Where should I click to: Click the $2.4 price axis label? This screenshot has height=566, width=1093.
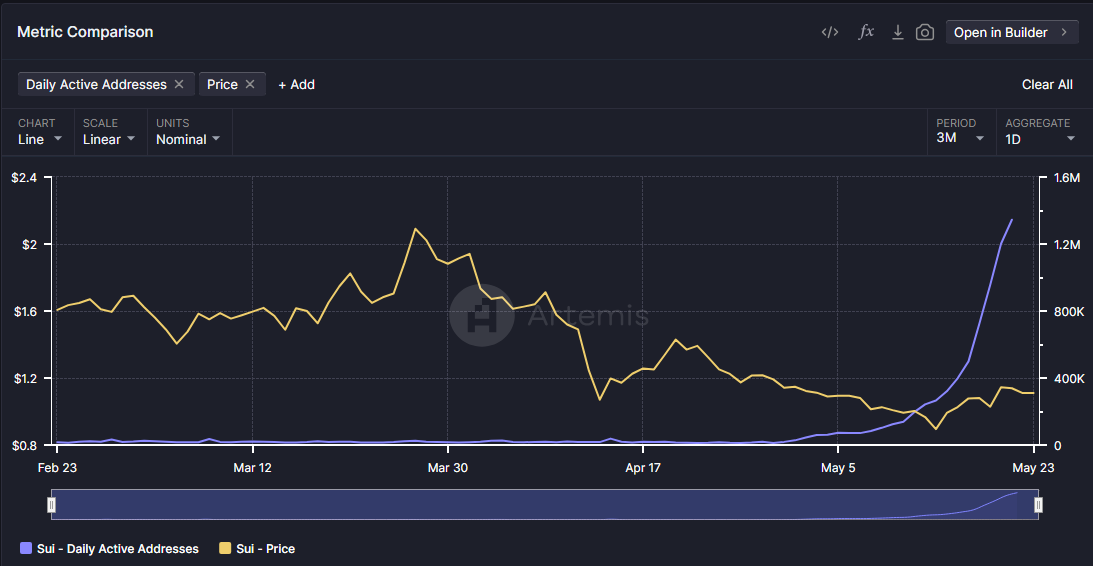click(x=23, y=178)
